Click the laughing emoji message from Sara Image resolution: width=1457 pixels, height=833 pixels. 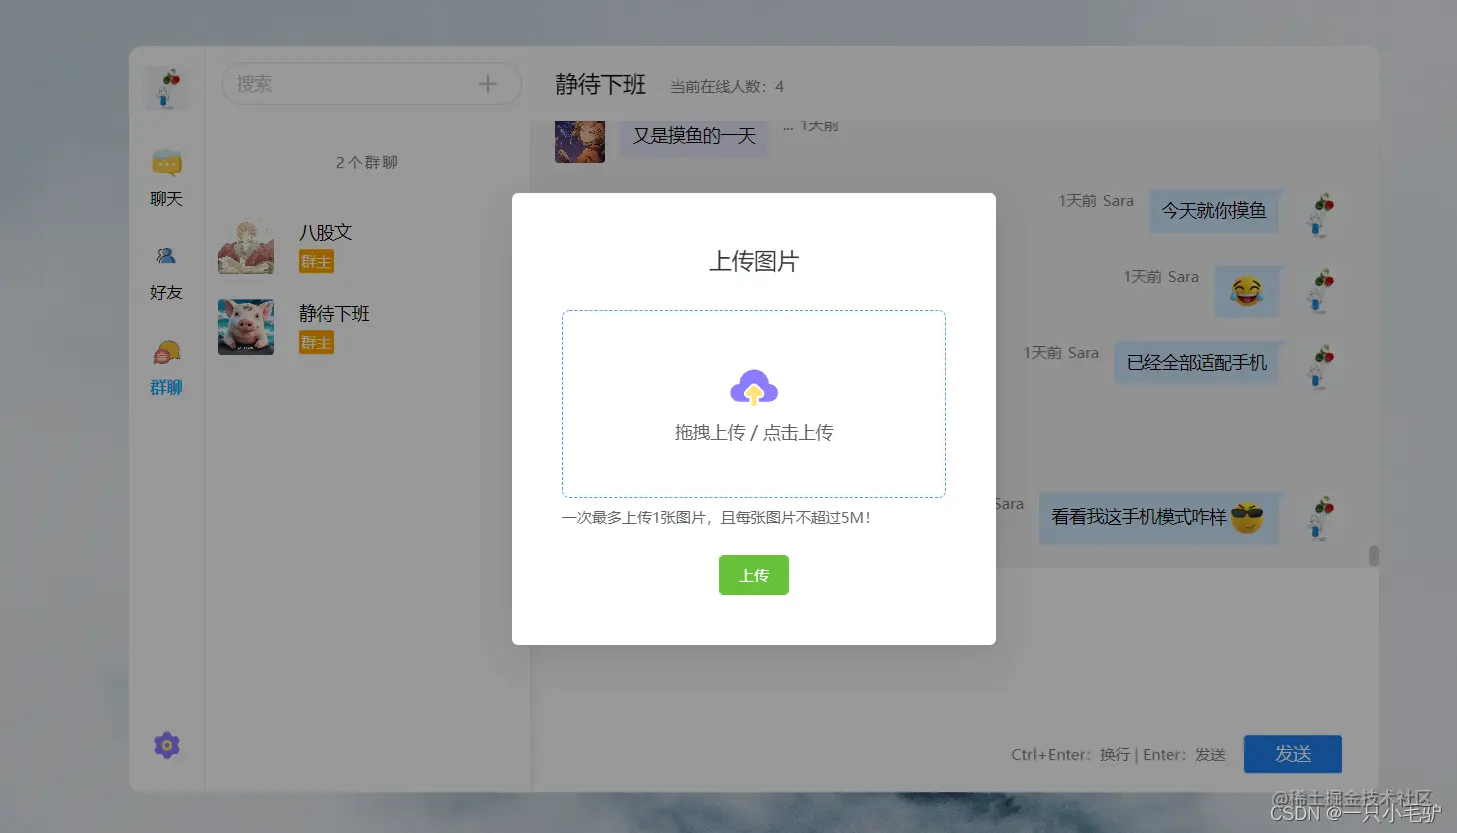coord(1247,291)
